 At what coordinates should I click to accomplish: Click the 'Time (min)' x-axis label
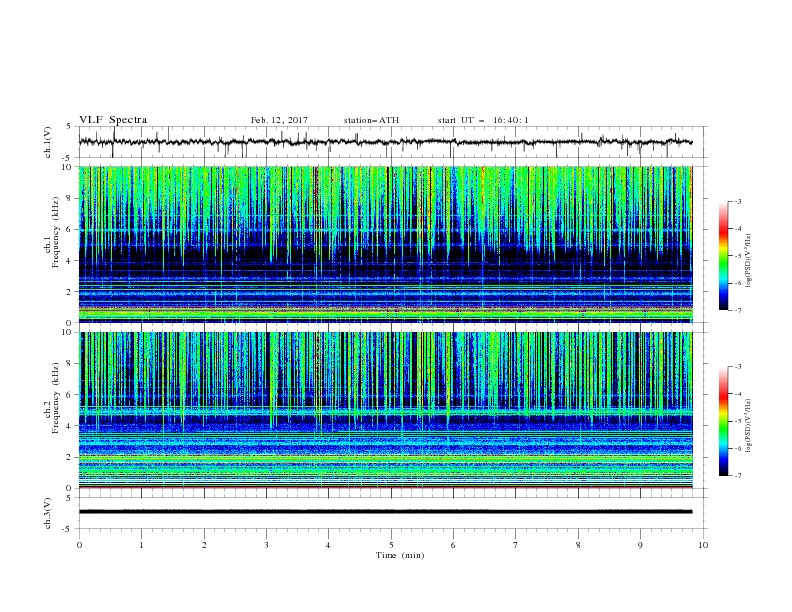(400, 555)
